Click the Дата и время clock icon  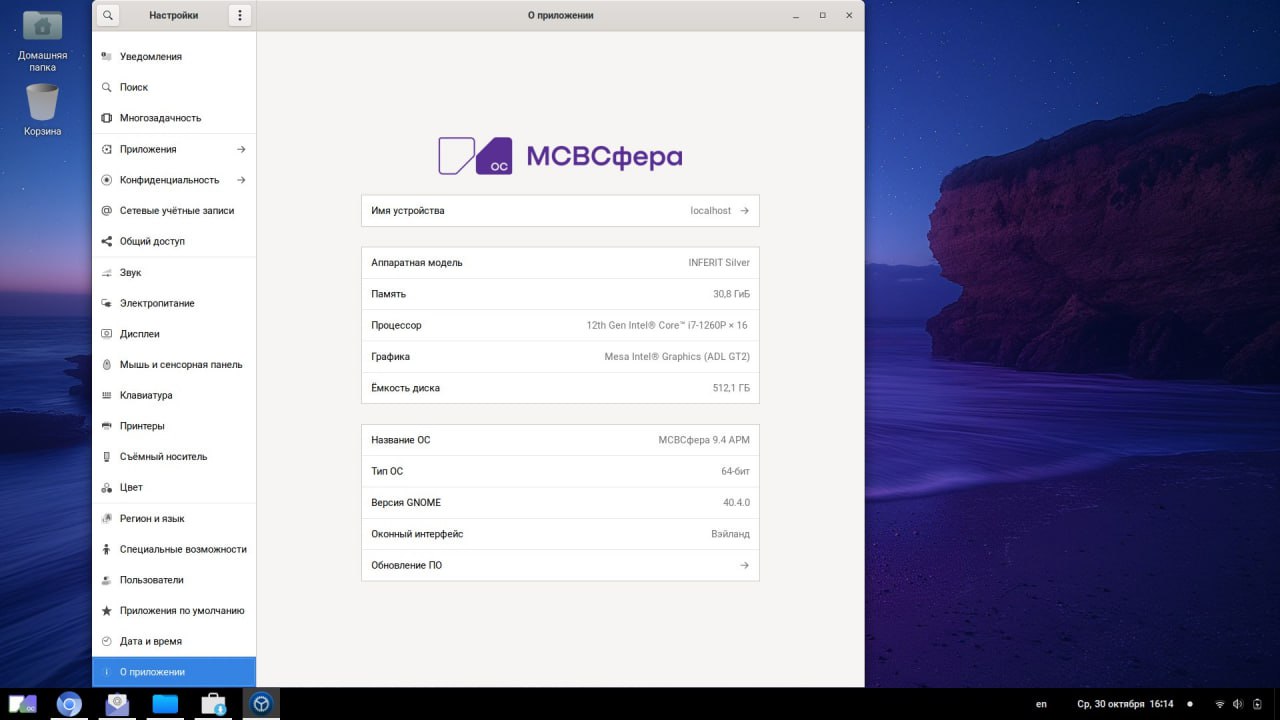coord(106,641)
